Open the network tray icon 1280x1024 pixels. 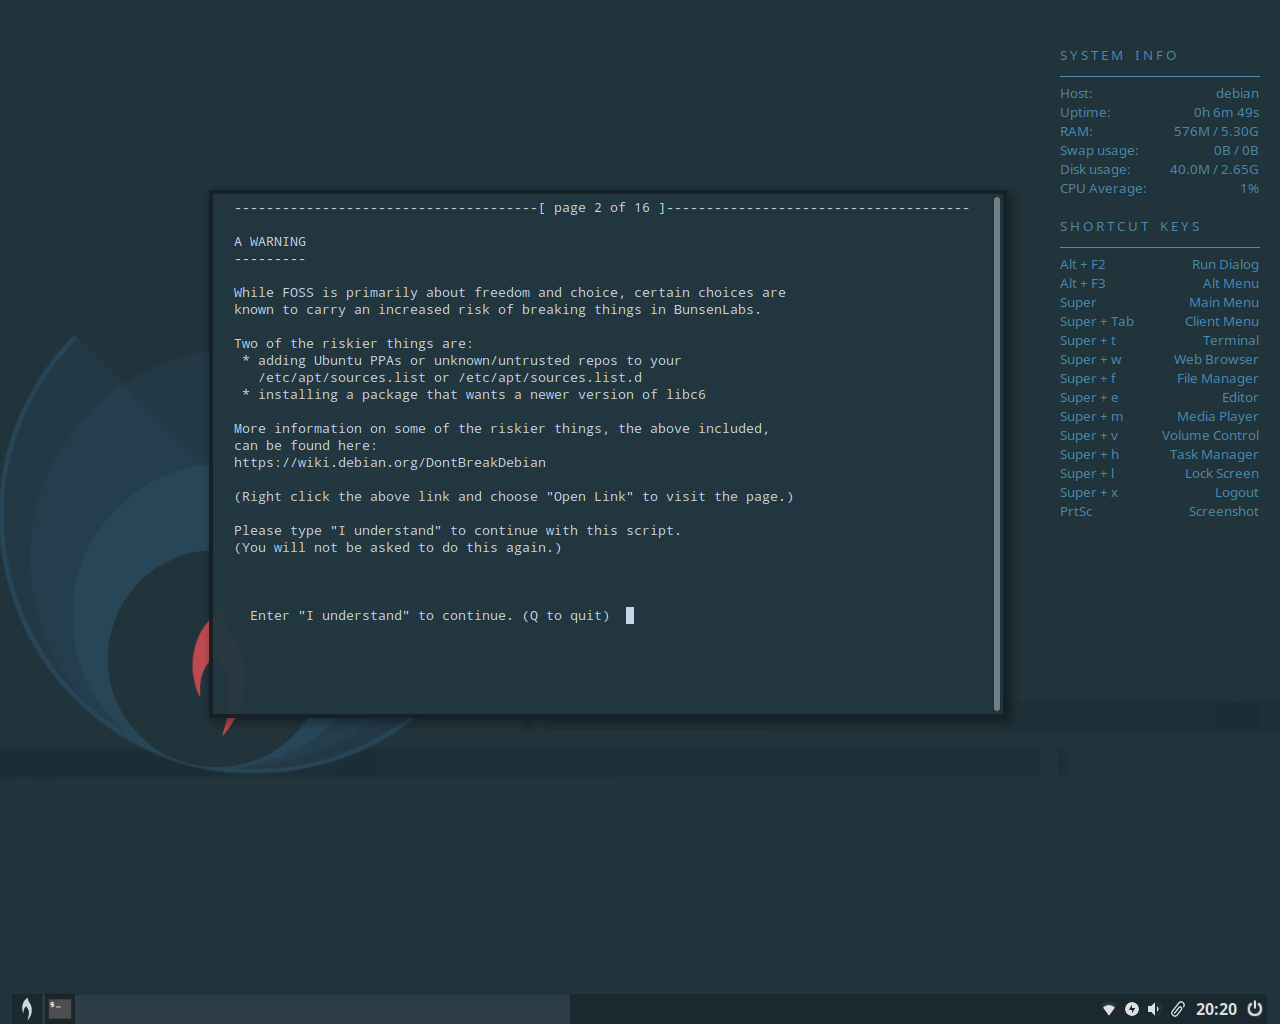[1108, 1009]
